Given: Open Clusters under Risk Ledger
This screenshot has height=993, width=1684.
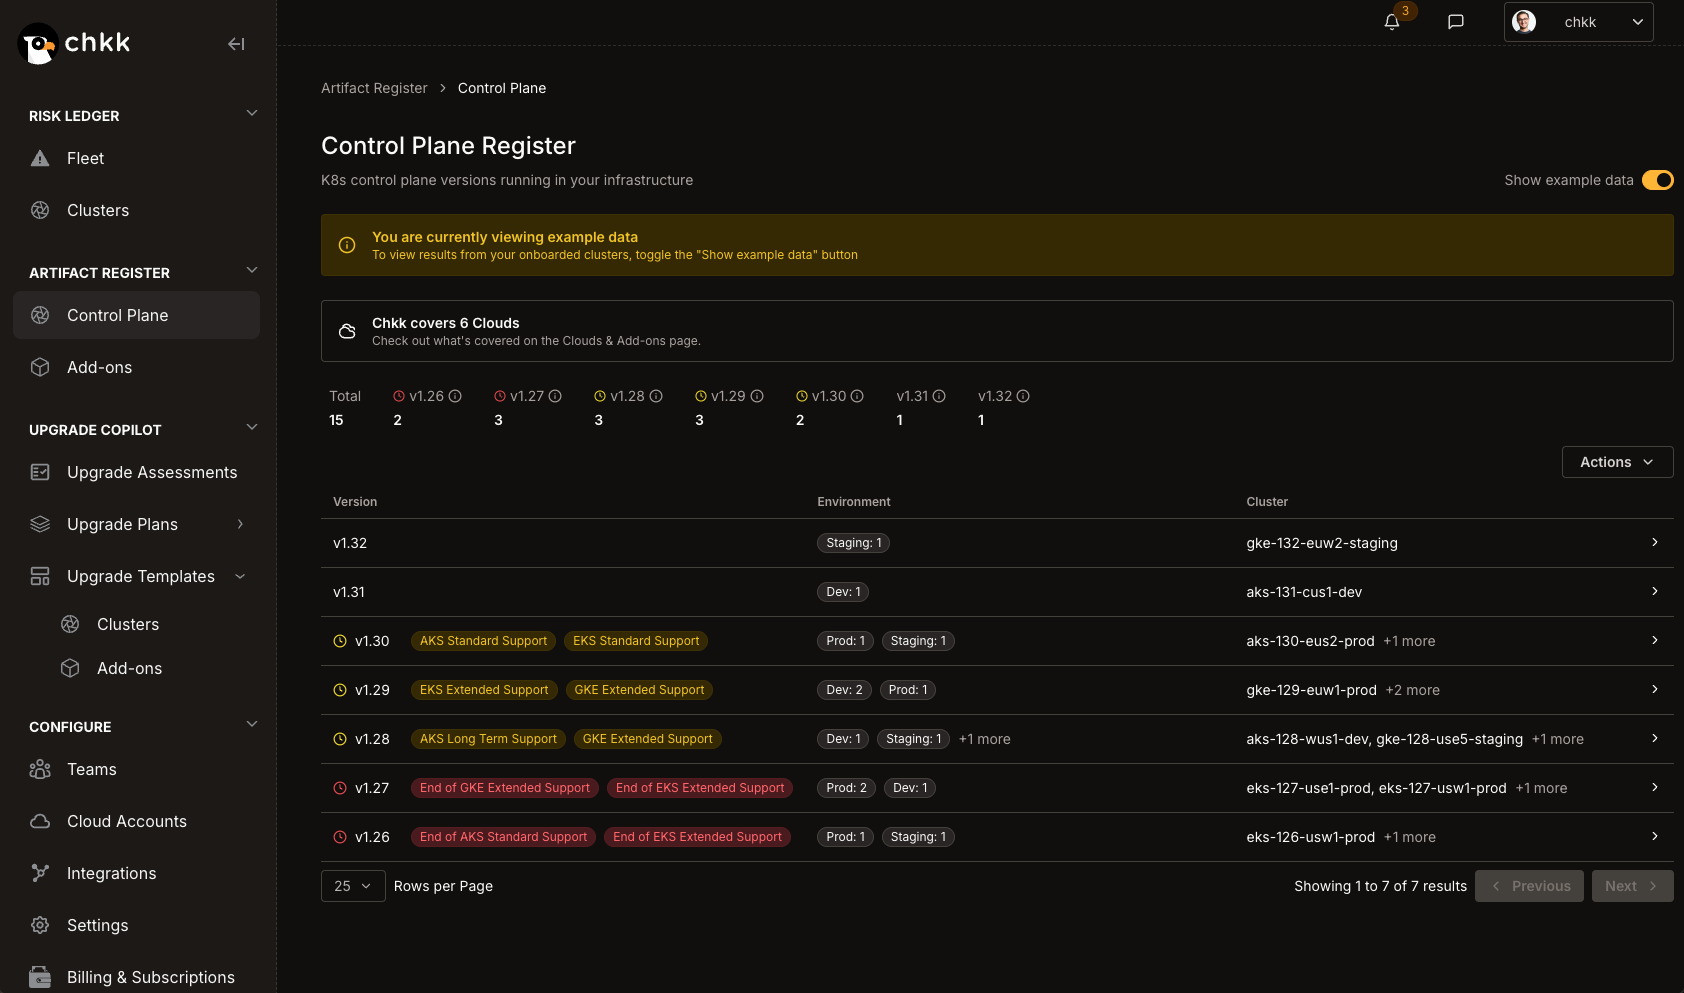Looking at the screenshot, I should pos(136,210).
